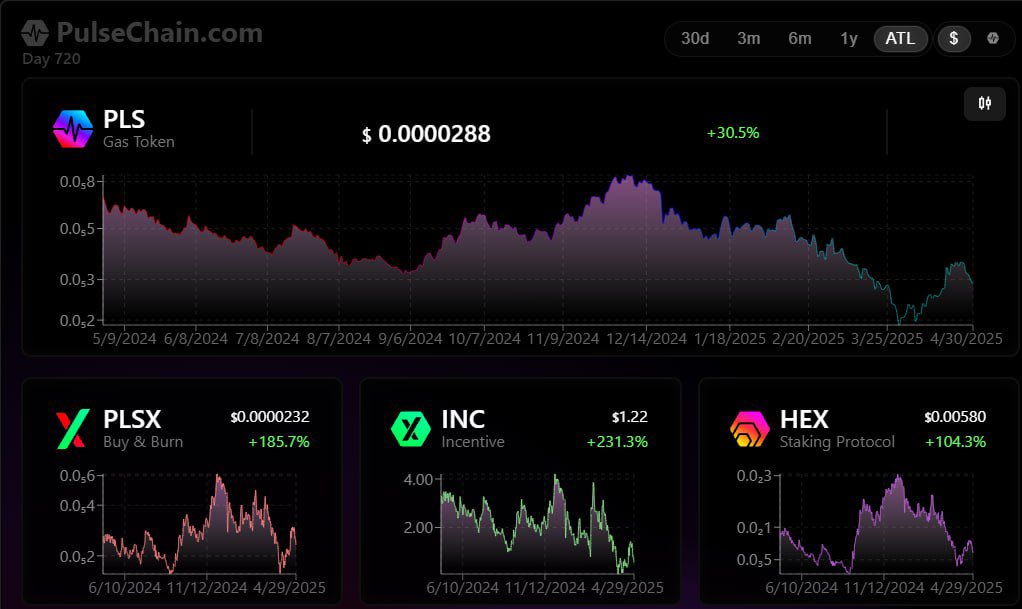1022x609 pixels.
Task: Click the +30.5% change percentage
Action: pos(733,132)
